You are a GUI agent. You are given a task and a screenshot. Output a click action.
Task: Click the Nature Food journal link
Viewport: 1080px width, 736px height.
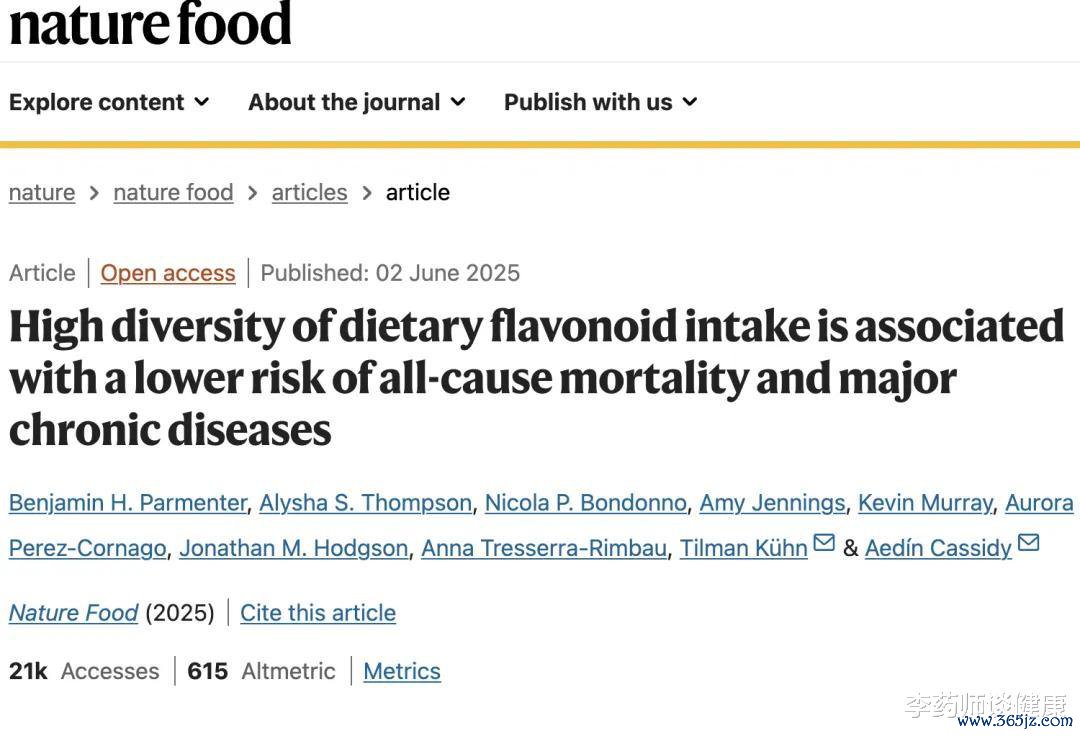(x=74, y=613)
